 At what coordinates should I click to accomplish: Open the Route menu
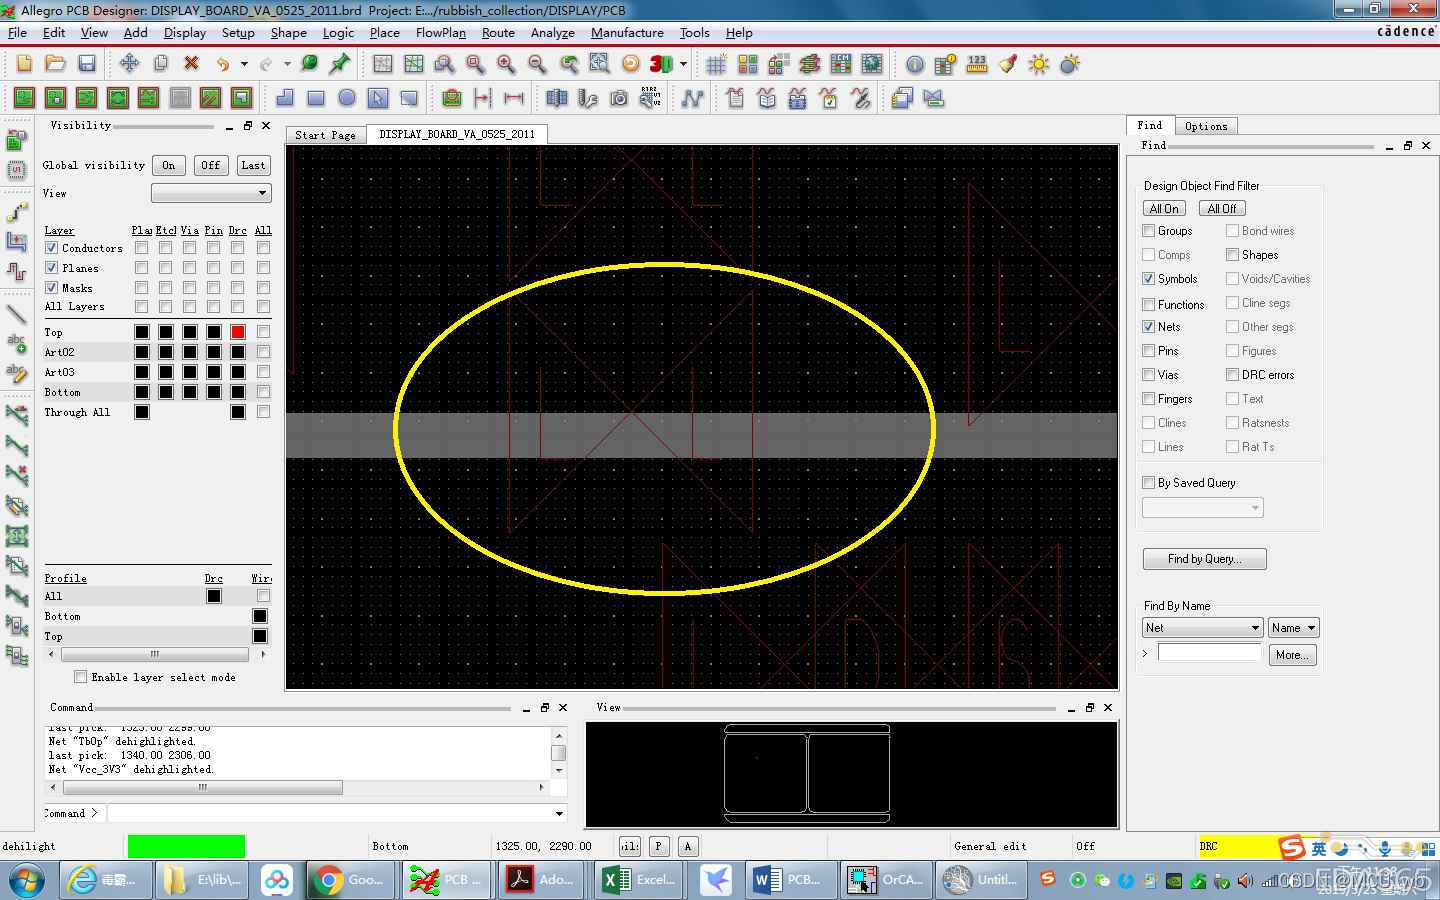pyautogui.click(x=498, y=33)
